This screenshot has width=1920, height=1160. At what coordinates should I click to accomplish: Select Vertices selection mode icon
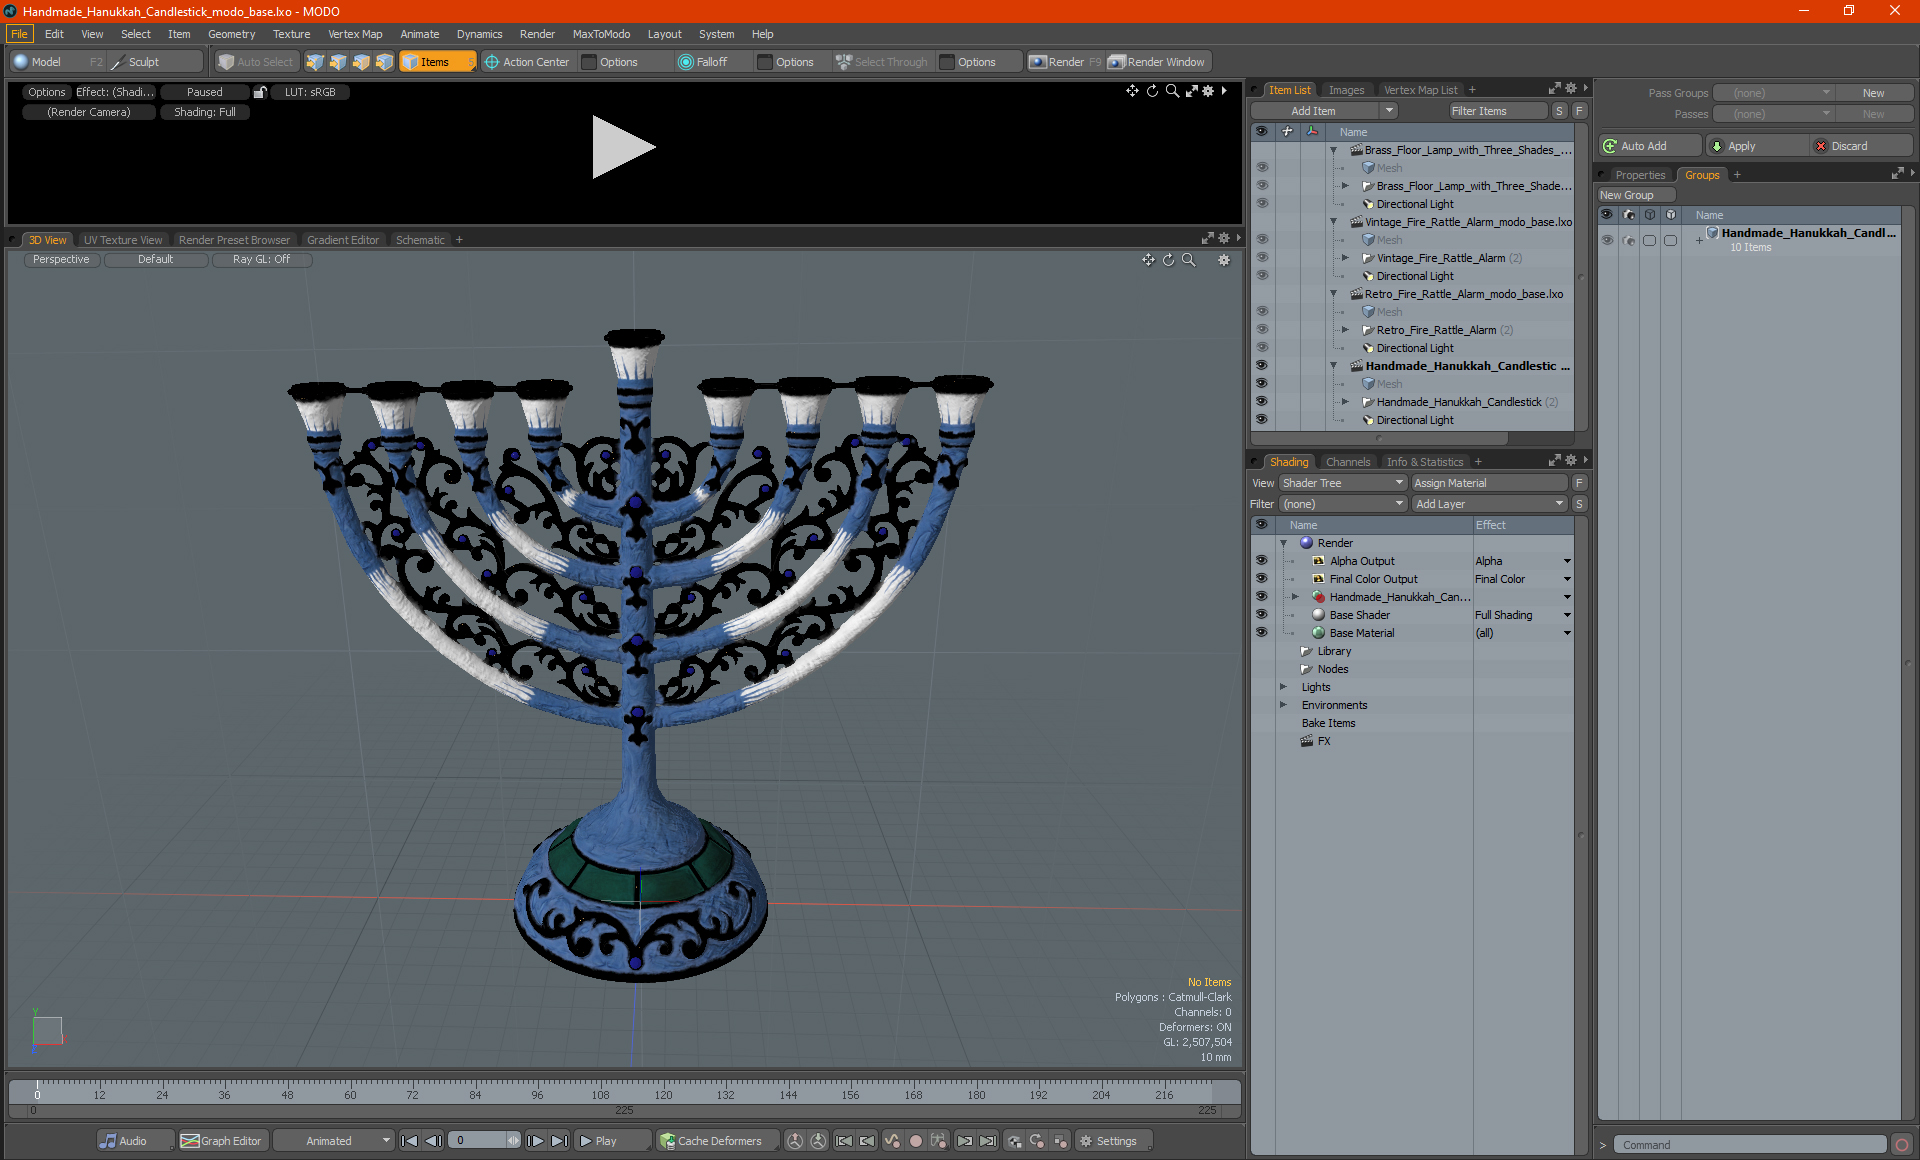point(315,62)
